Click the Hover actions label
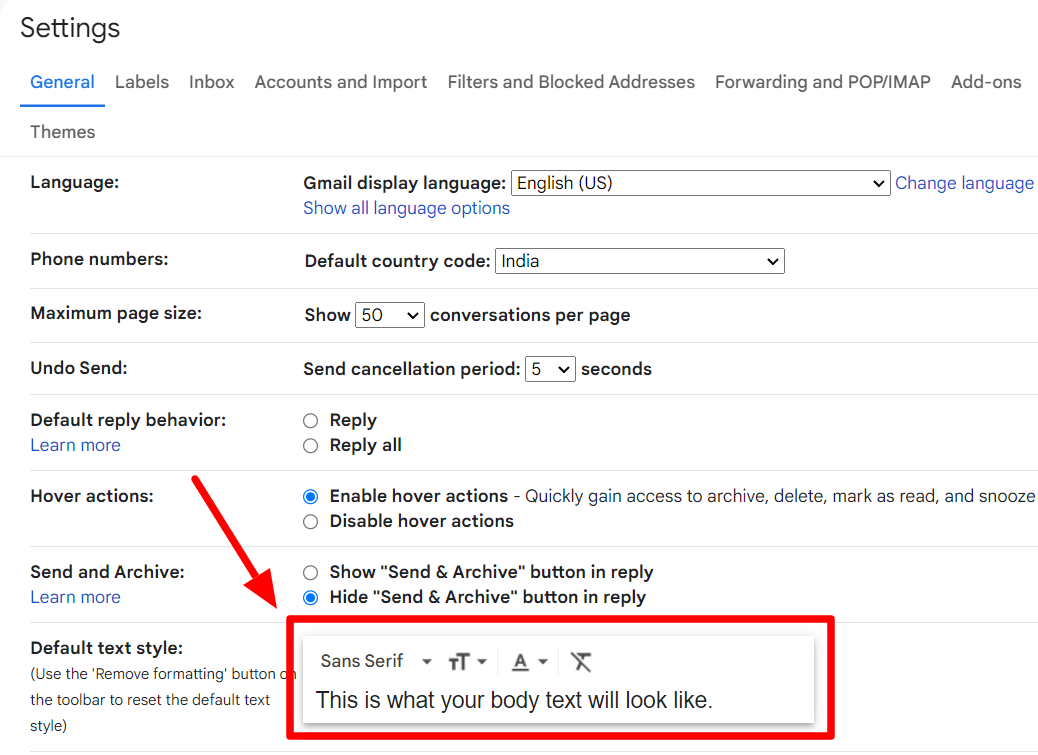Viewport: 1038px width, 755px height. pos(92,496)
